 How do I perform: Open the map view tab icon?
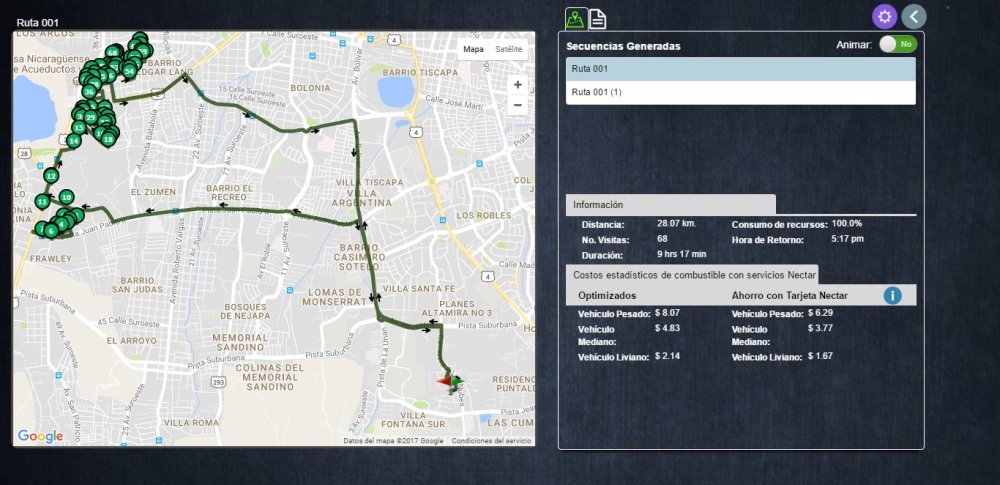[576, 19]
